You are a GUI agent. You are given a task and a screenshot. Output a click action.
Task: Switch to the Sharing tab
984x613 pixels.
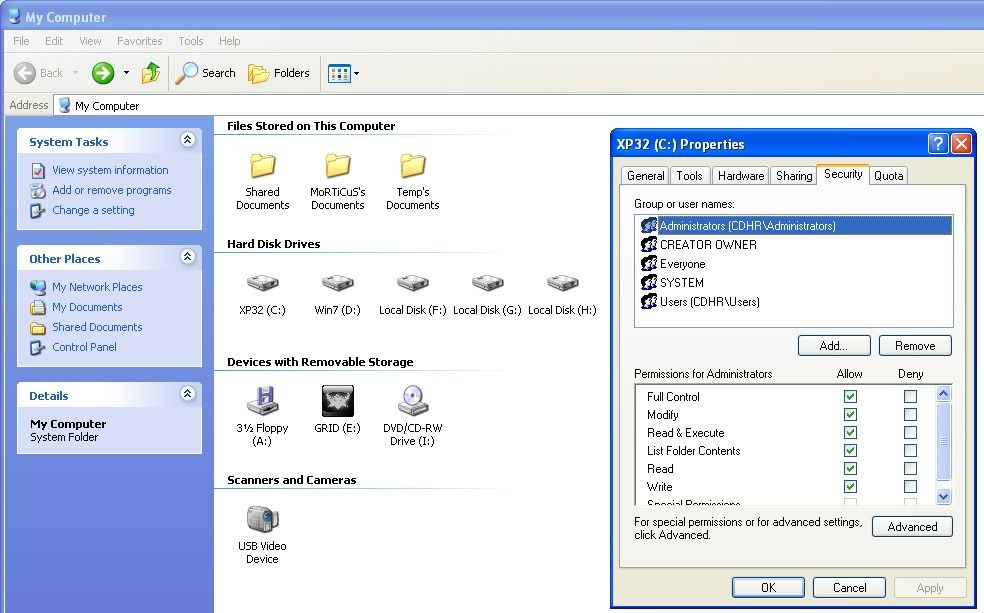(x=794, y=176)
